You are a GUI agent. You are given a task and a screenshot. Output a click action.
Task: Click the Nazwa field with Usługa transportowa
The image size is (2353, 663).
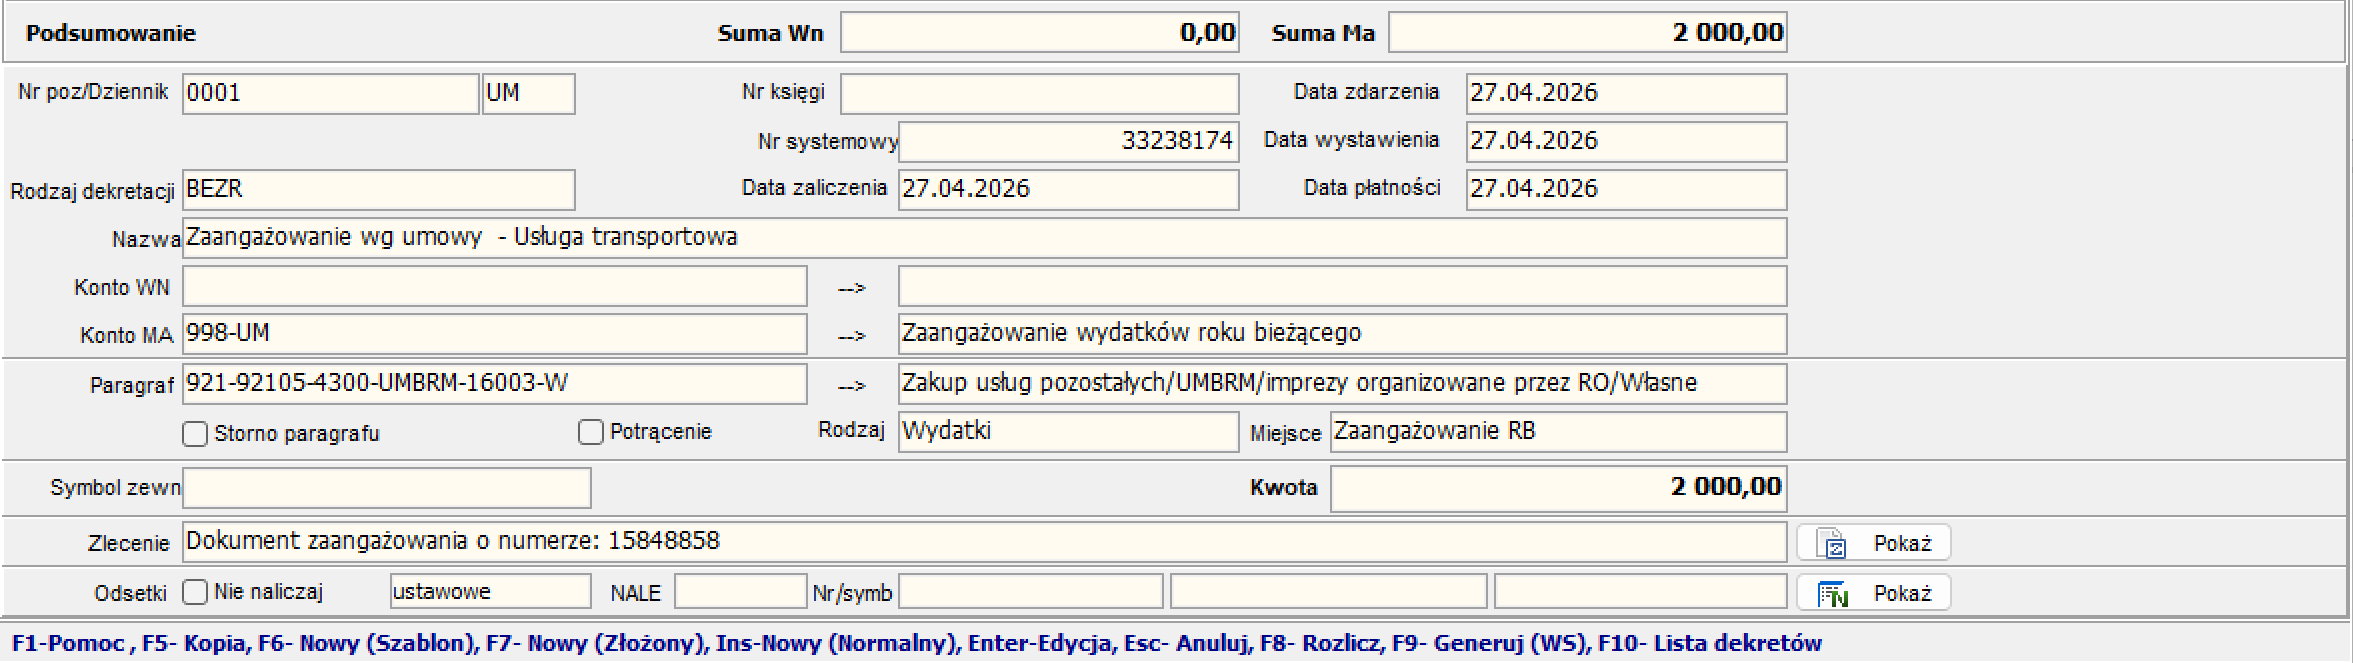[984, 238]
